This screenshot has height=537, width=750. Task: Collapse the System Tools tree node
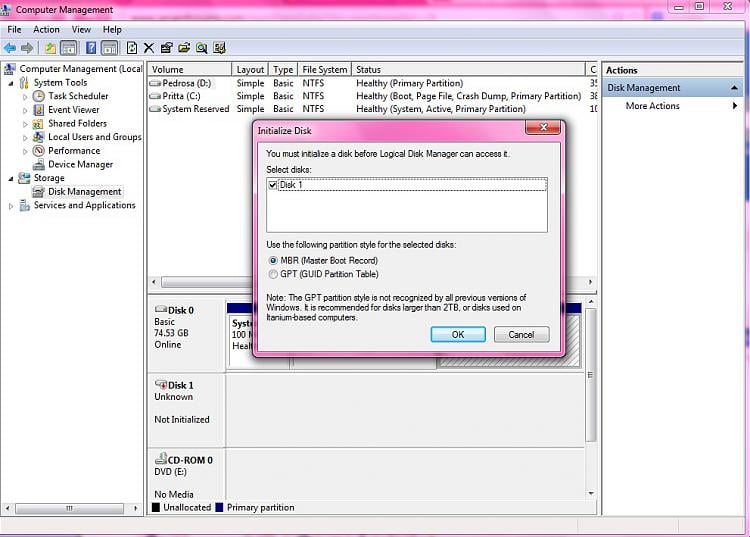pyautogui.click(x=11, y=83)
